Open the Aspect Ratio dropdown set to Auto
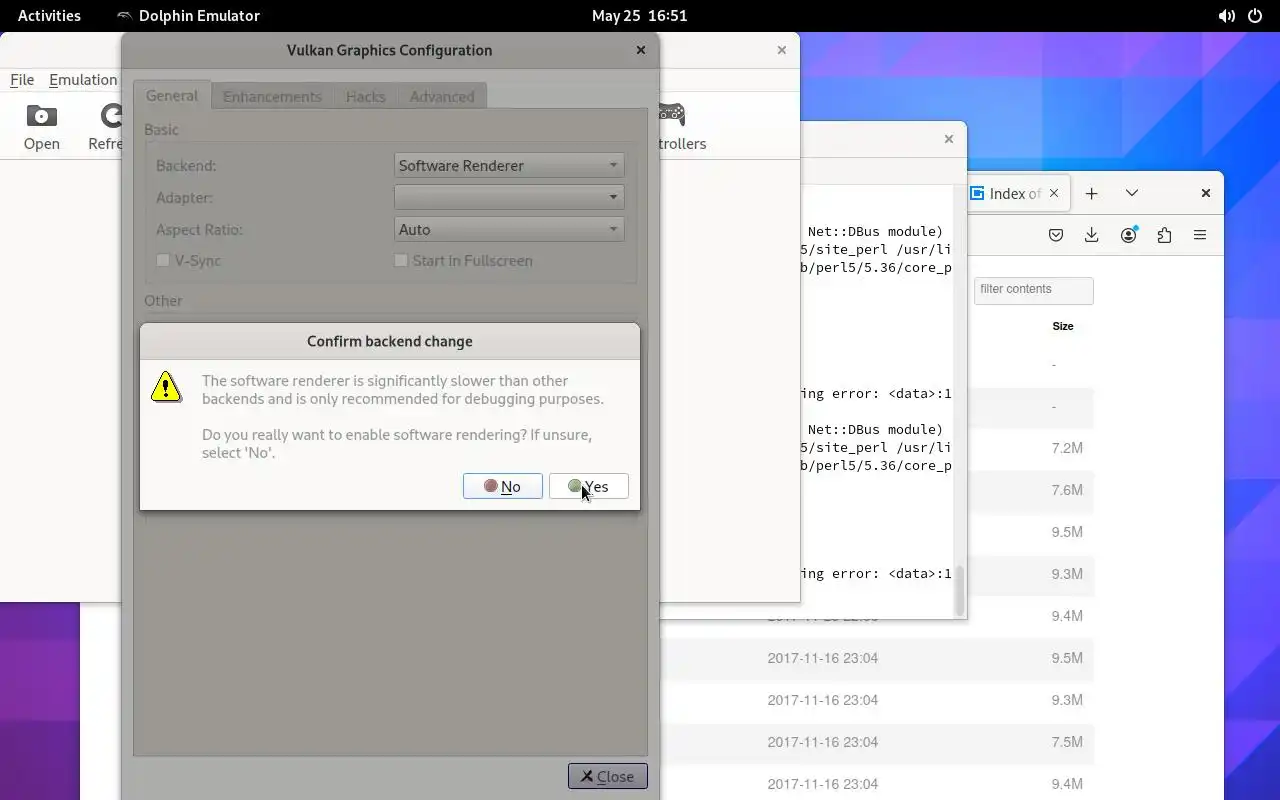1280x800 pixels. [509, 229]
